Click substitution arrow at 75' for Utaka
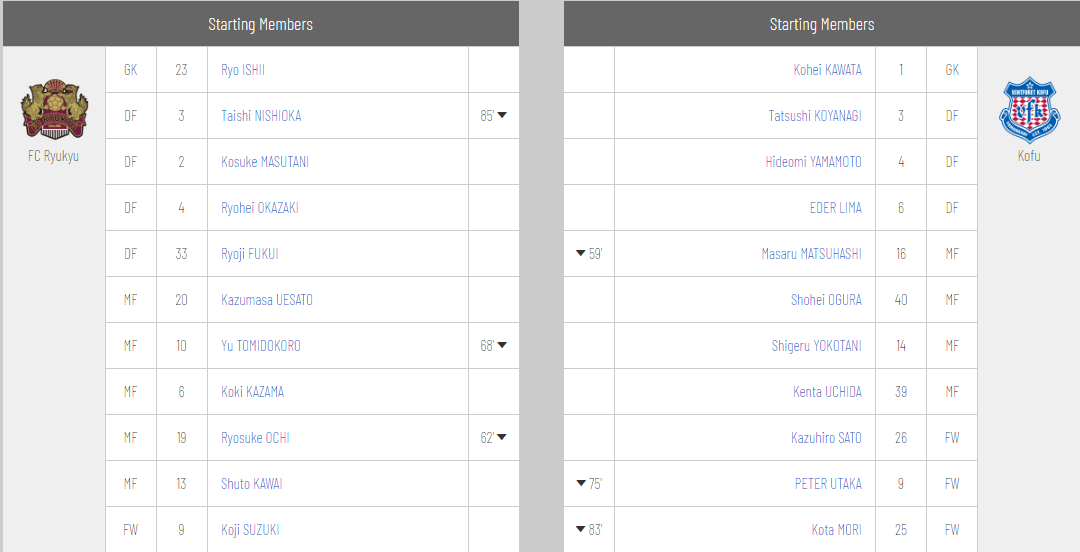 click(x=581, y=484)
